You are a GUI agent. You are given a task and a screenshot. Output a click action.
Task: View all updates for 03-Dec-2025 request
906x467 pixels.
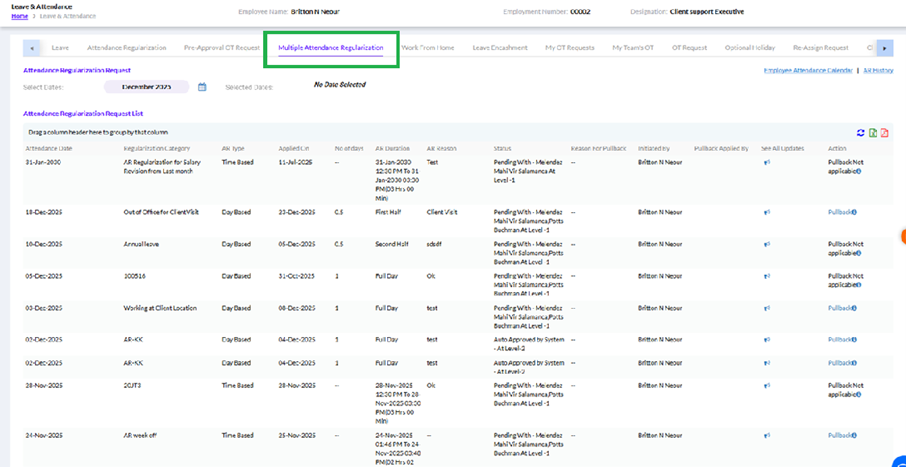click(x=767, y=309)
